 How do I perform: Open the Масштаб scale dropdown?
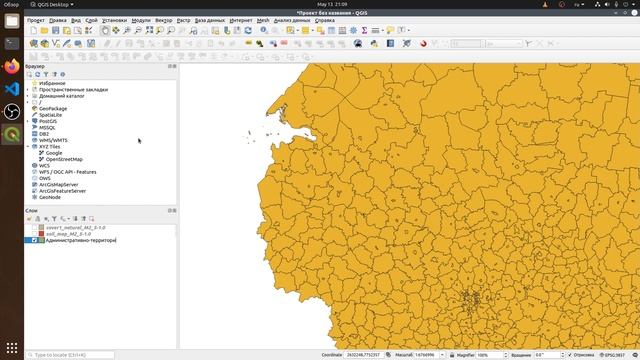[442, 355]
